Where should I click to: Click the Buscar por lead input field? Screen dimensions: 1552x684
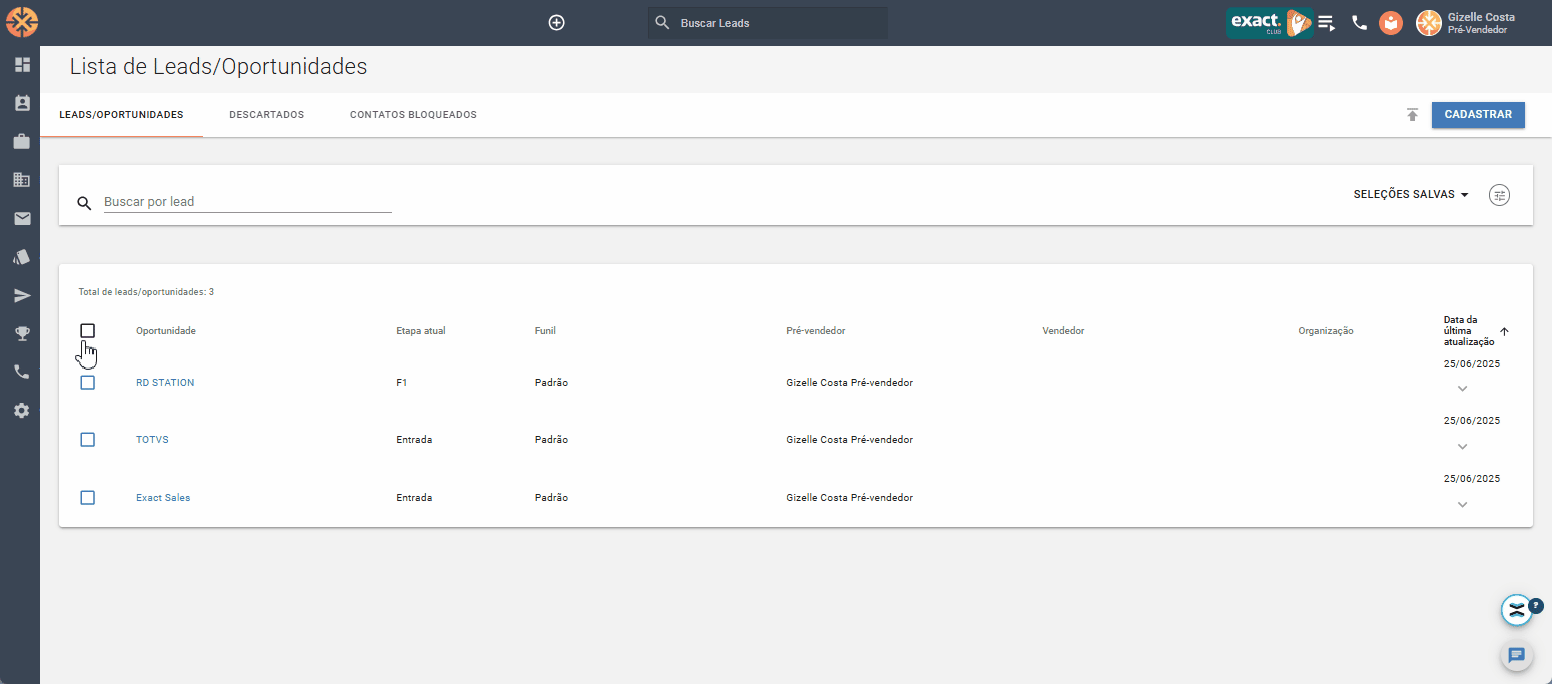pos(247,202)
